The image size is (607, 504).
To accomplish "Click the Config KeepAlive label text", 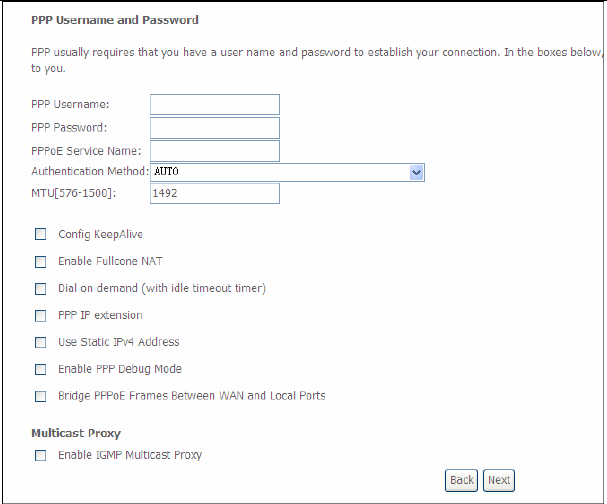I will [x=101, y=234].
